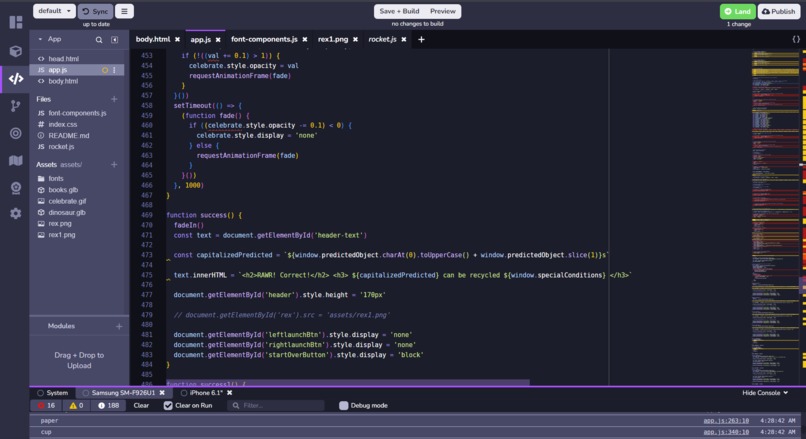The height and width of the screenshot is (439, 806).
Task: Collapse the App section triangle
Action: pos(40,39)
